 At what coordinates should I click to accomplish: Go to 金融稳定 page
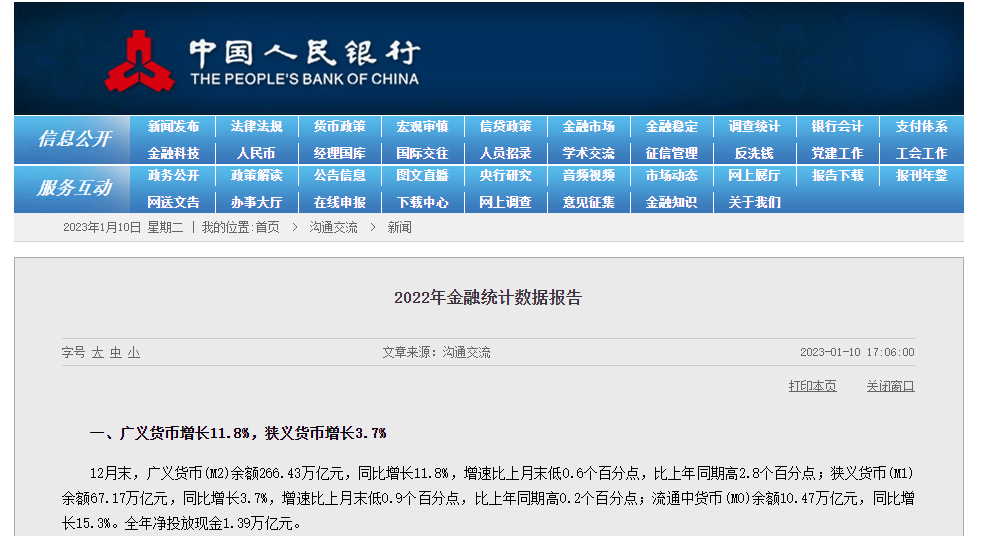(x=671, y=126)
